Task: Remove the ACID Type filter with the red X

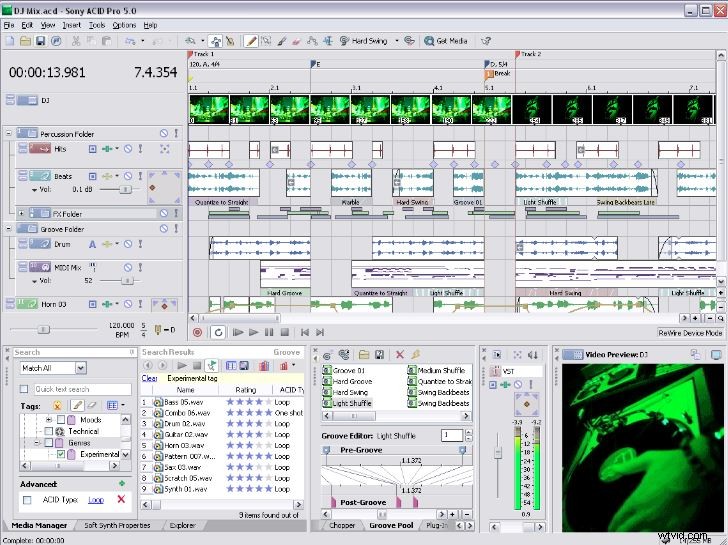Action: tap(121, 499)
